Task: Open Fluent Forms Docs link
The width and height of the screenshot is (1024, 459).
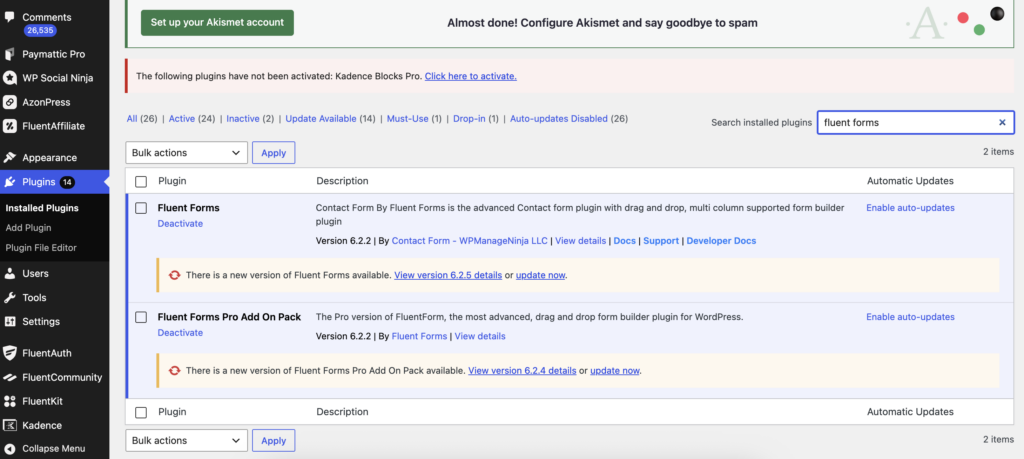Action: (625, 240)
